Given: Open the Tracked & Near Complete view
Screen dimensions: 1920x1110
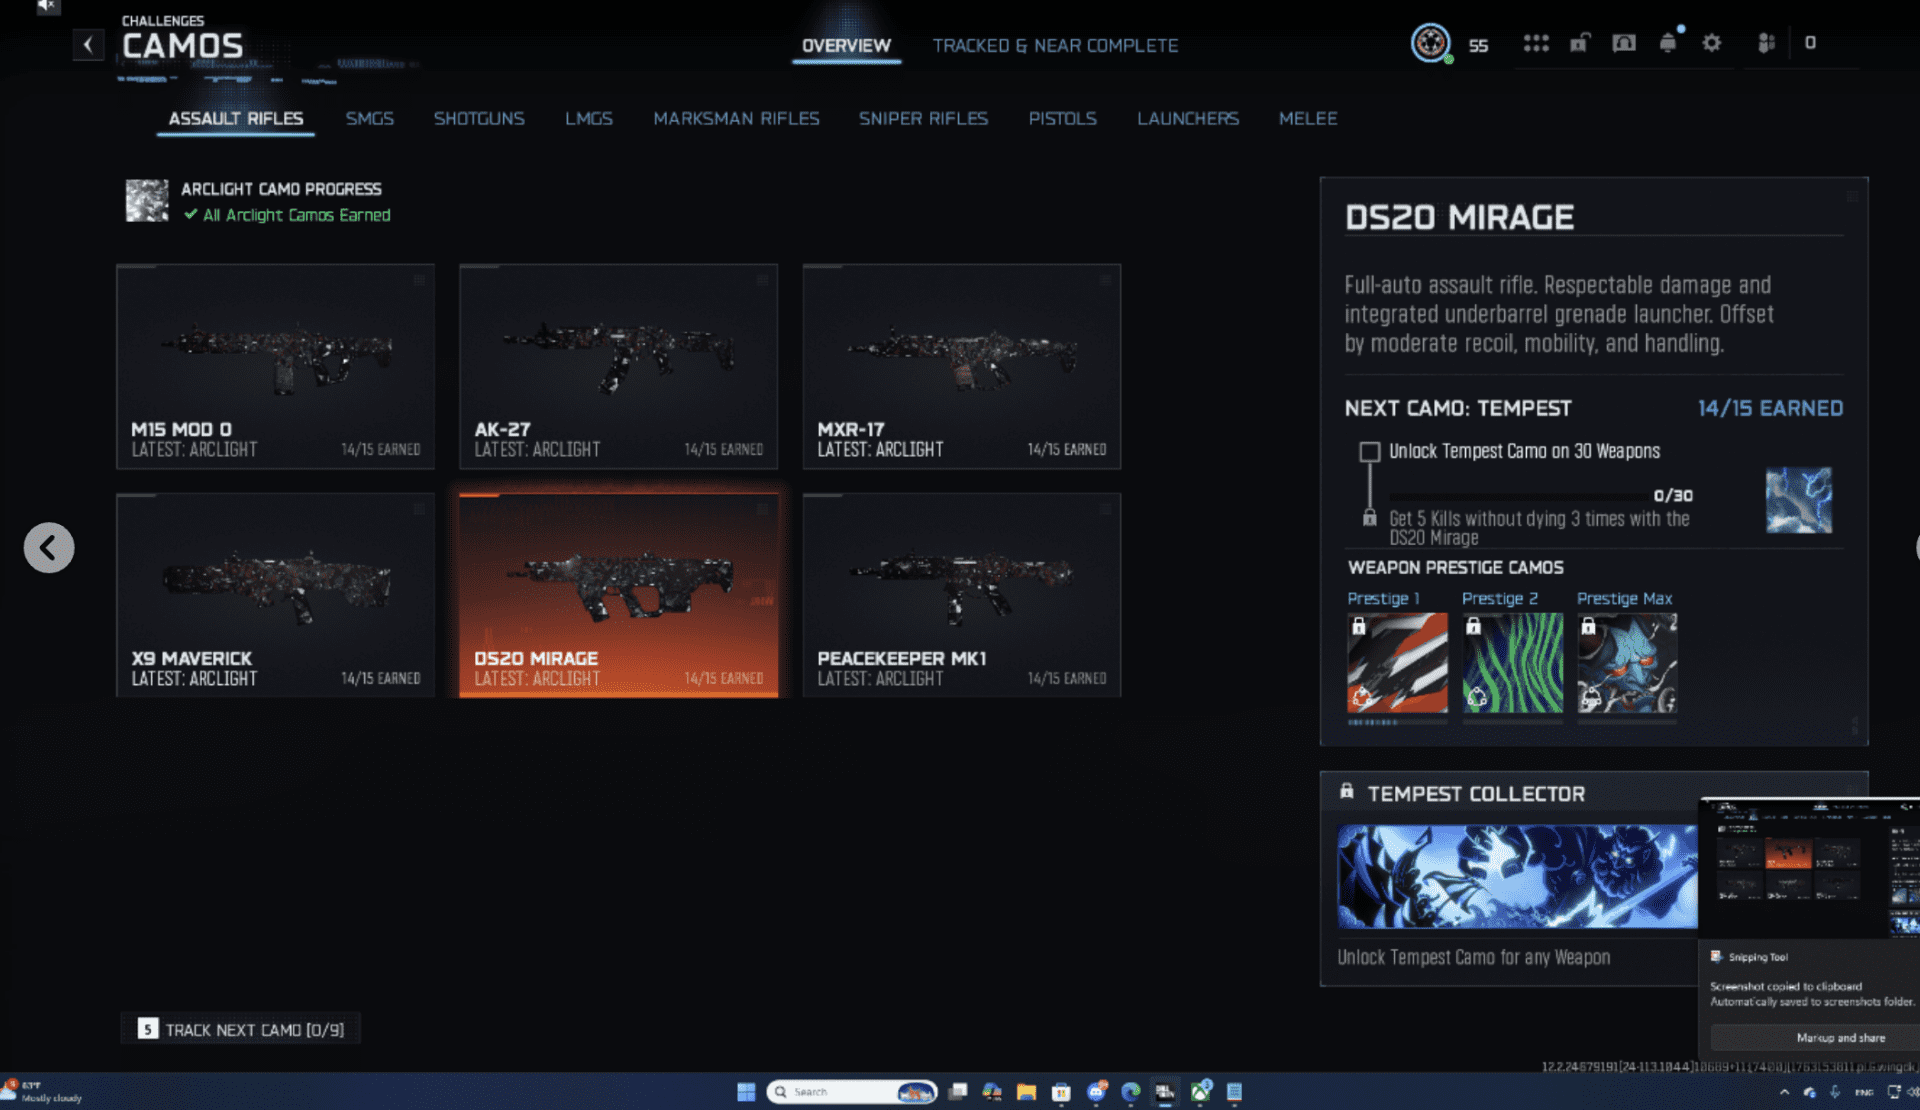Looking at the screenshot, I should 1056,45.
